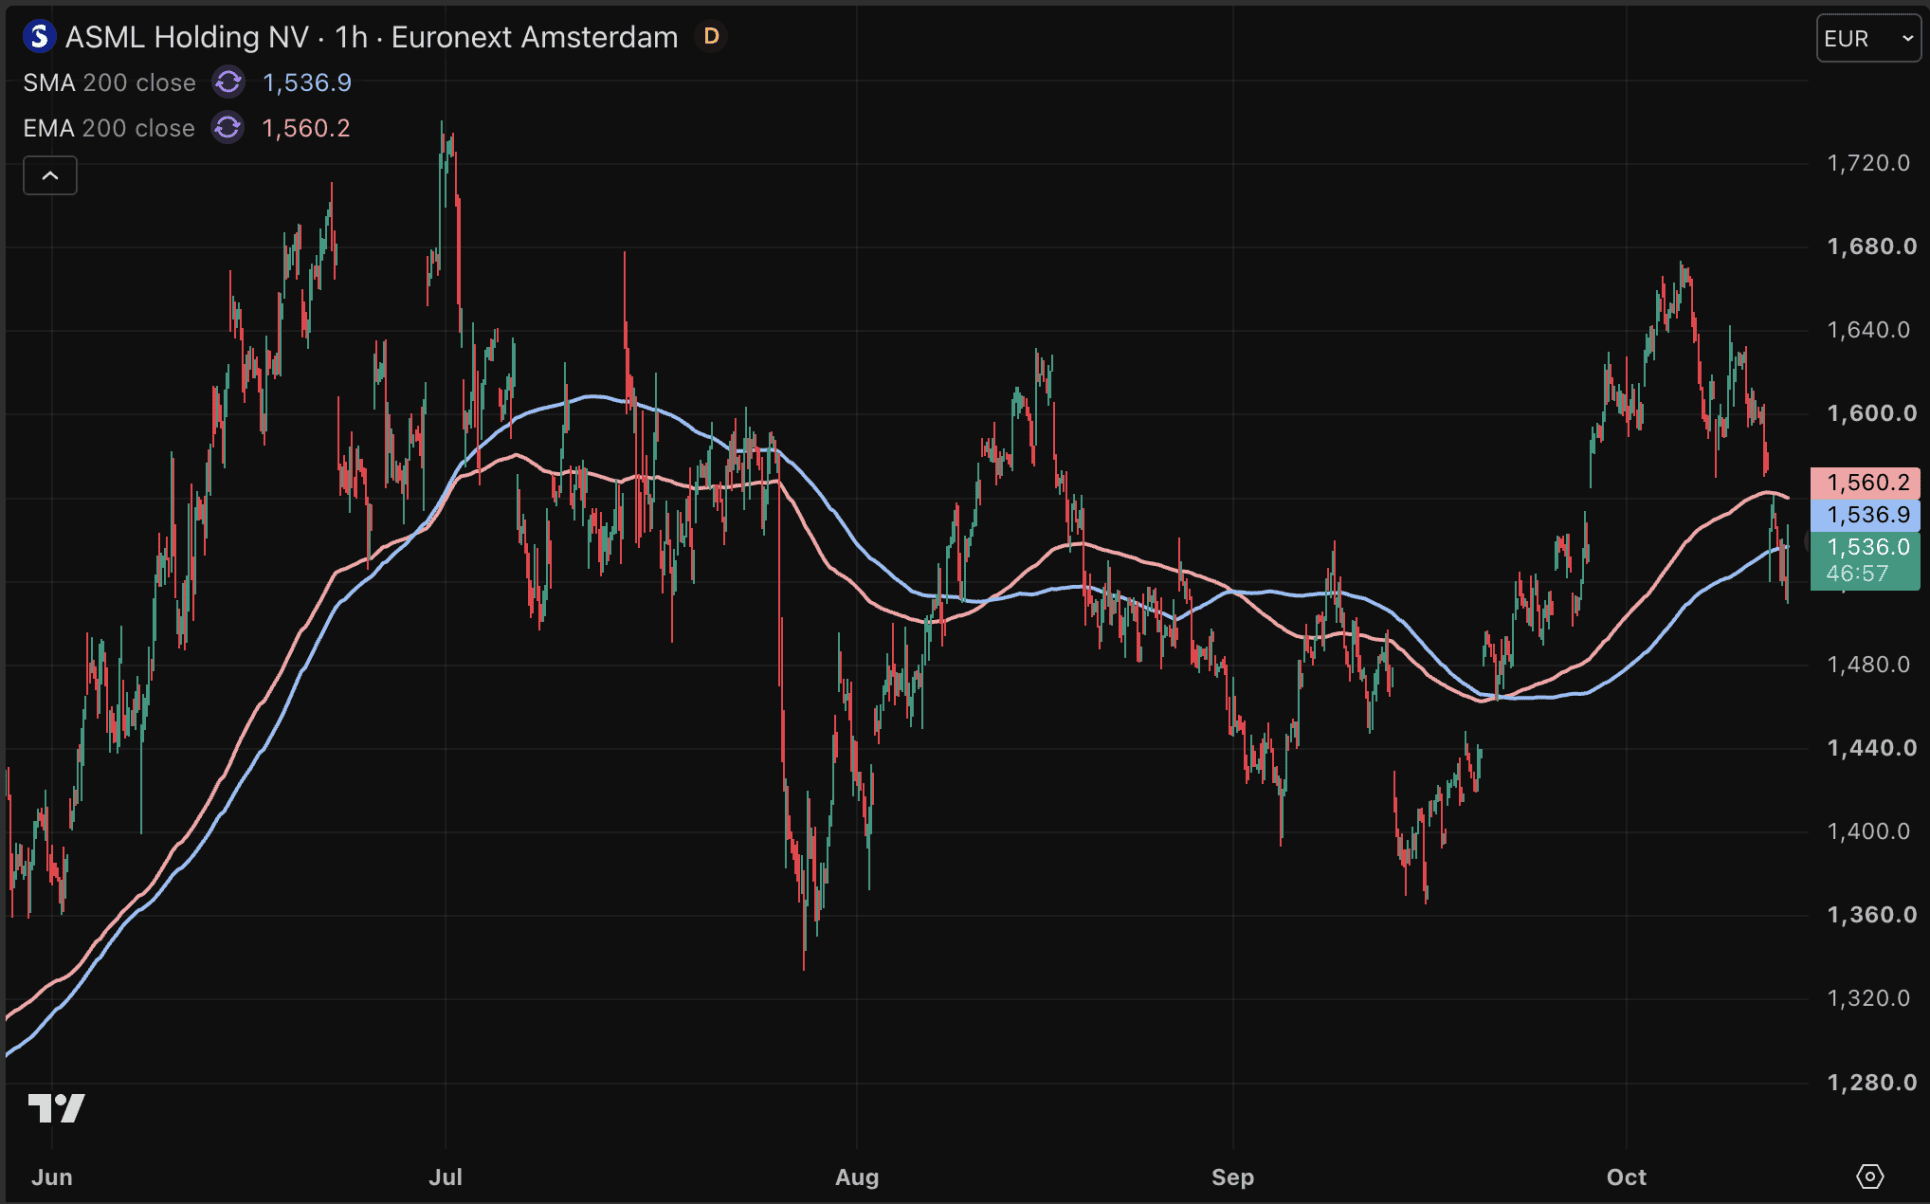Image resolution: width=1930 pixels, height=1204 pixels.
Task: Click the ASML Holding NV title
Action: 187,37
